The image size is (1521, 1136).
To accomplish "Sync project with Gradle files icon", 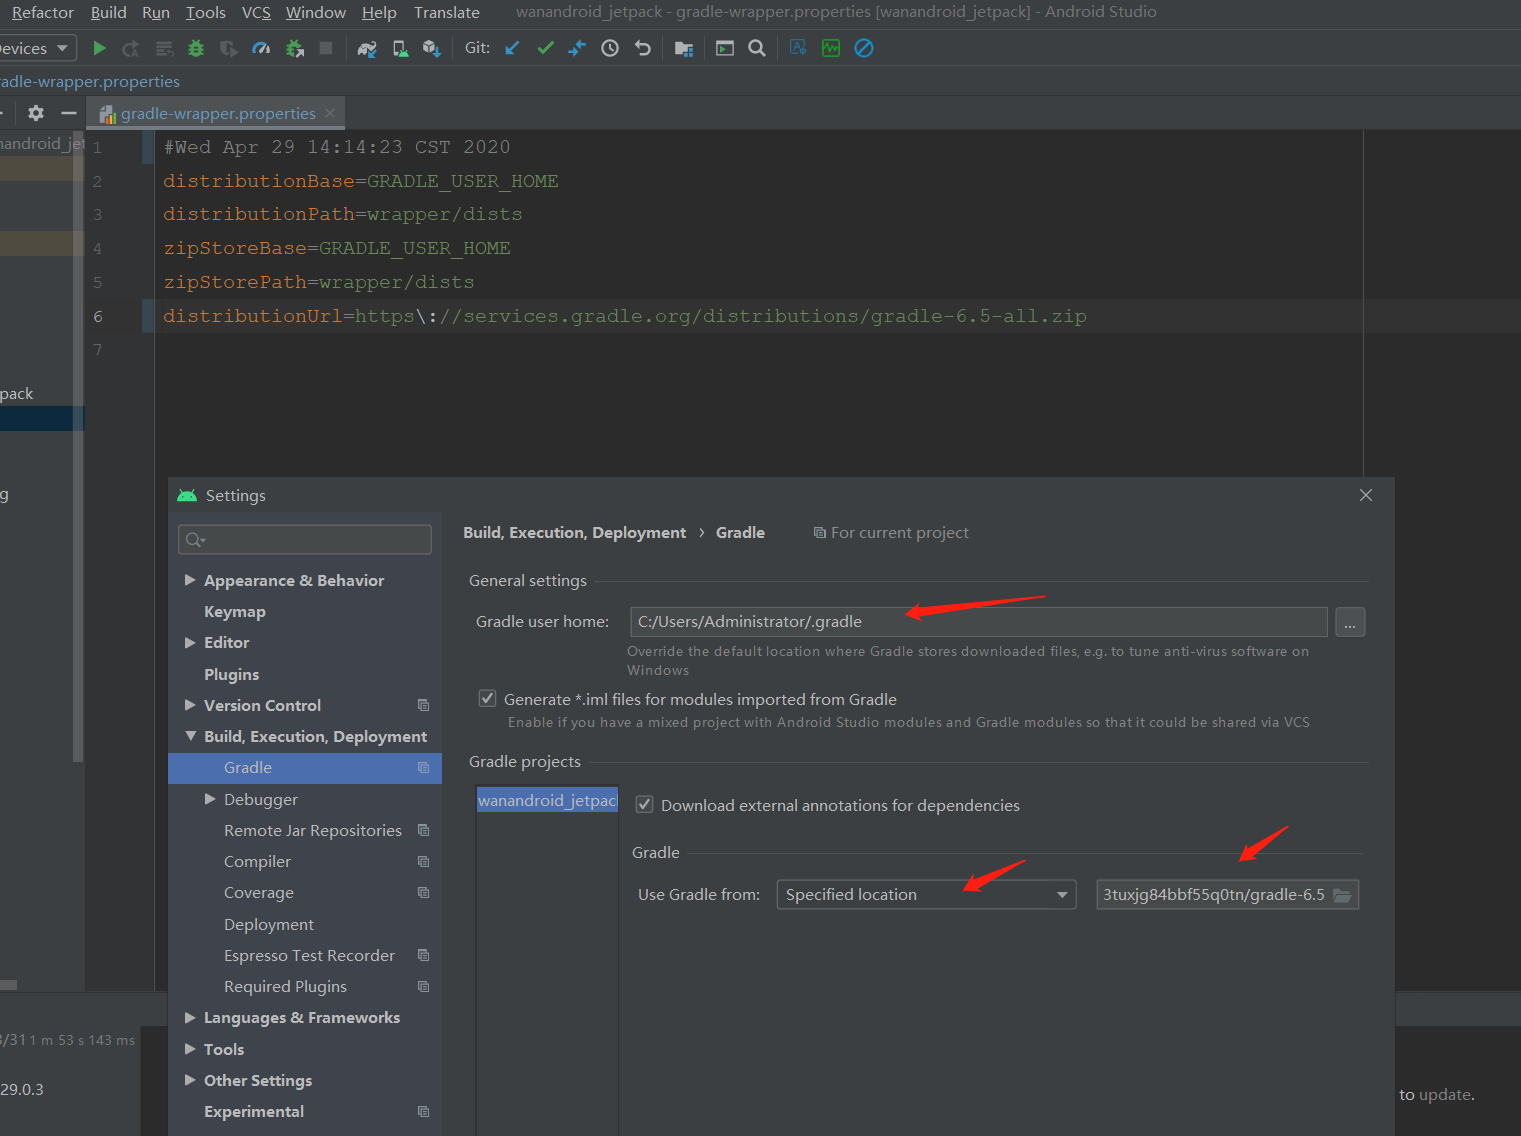I will tap(367, 48).
